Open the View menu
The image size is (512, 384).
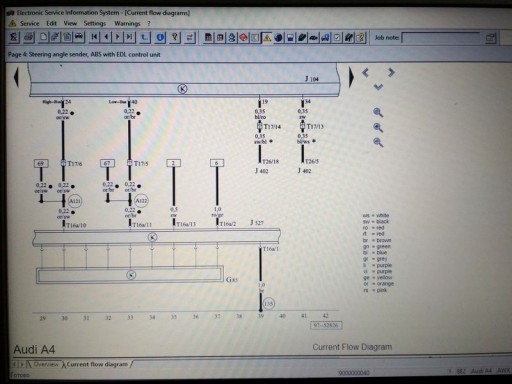pos(70,23)
